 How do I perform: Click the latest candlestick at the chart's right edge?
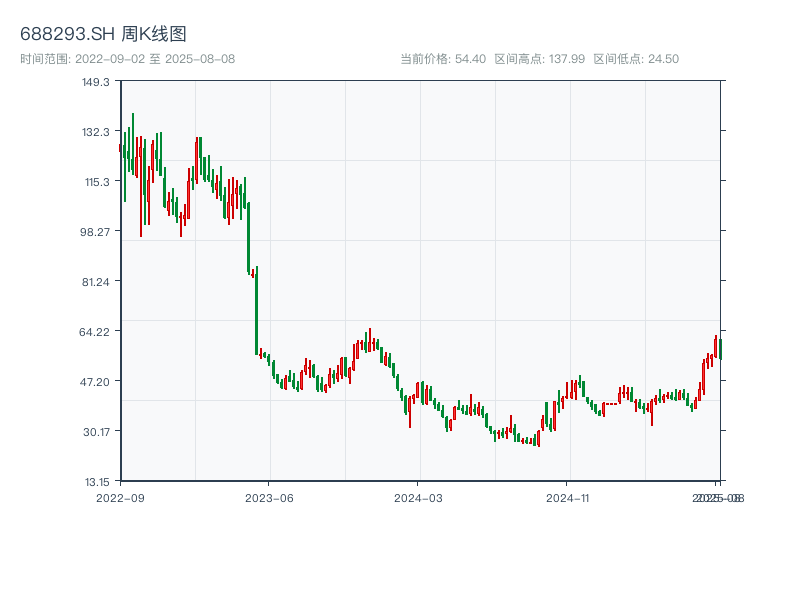(720, 348)
